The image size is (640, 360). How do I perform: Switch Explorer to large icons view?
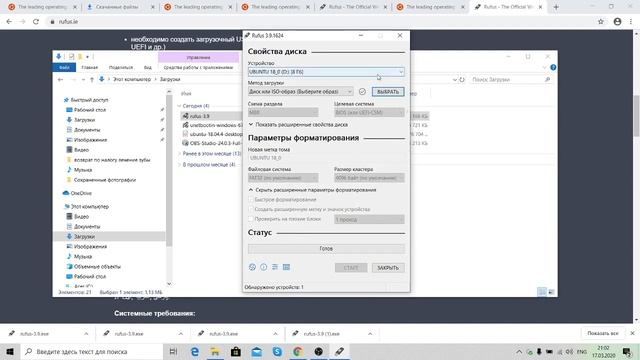[x=551, y=292]
